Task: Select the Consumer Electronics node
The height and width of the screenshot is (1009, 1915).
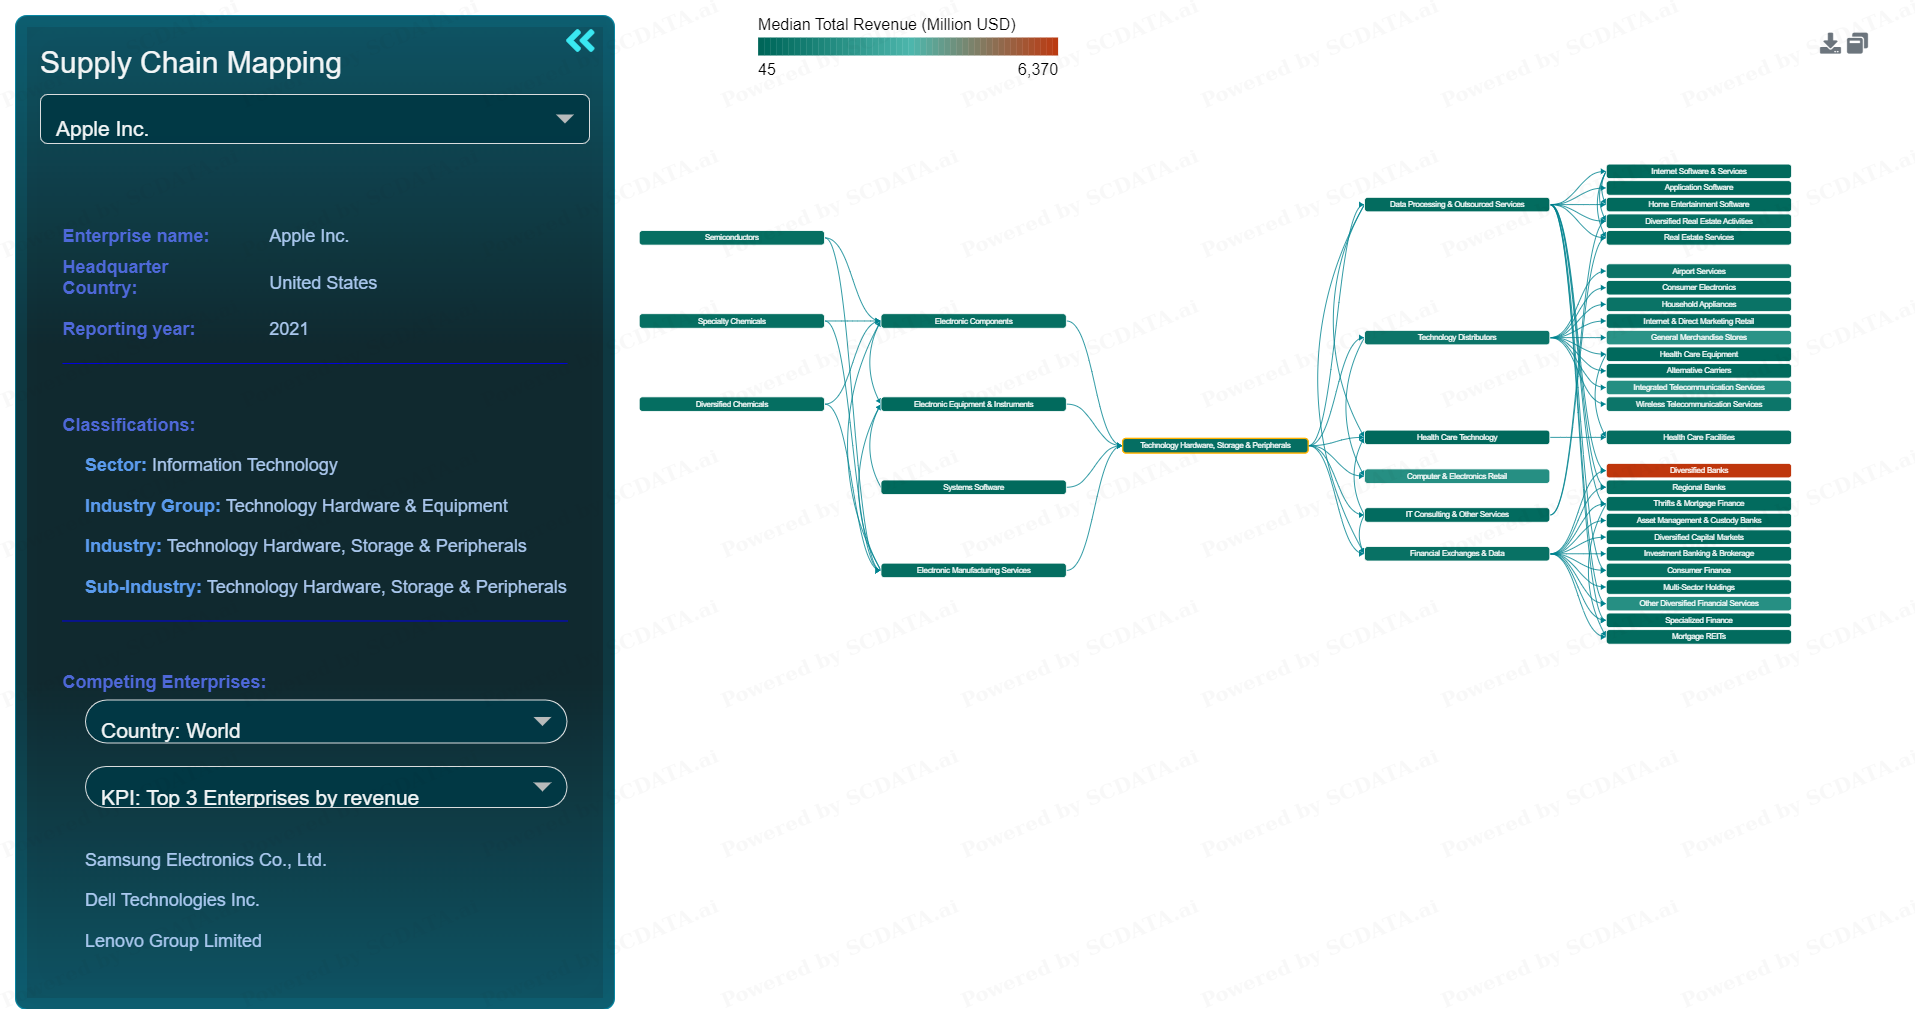Action: click(x=1698, y=287)
